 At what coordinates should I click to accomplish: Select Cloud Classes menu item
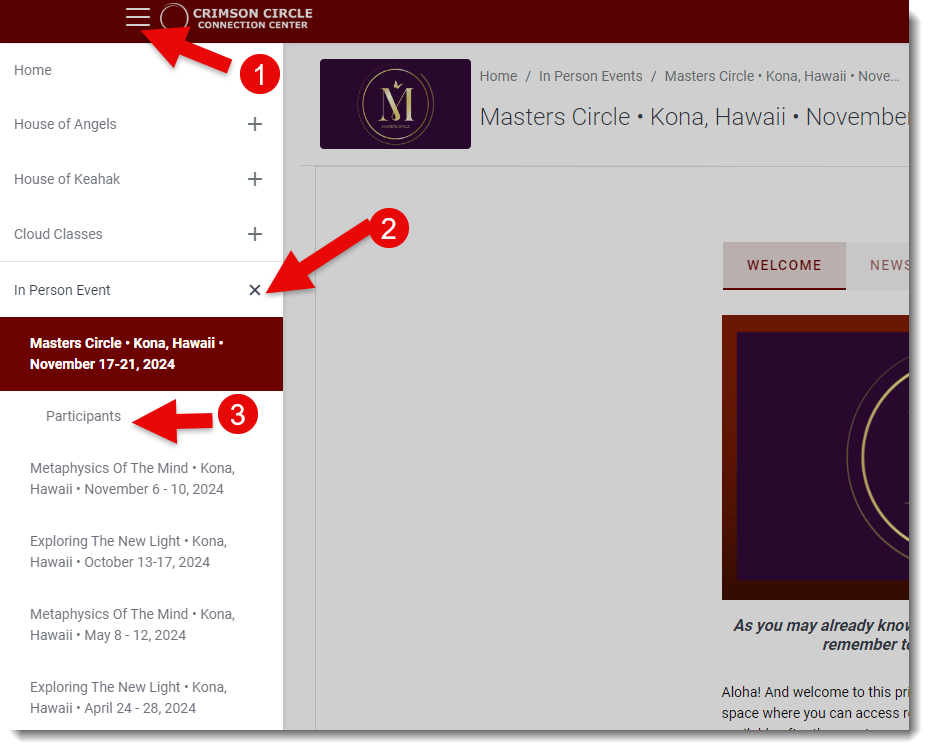point(58,234)
